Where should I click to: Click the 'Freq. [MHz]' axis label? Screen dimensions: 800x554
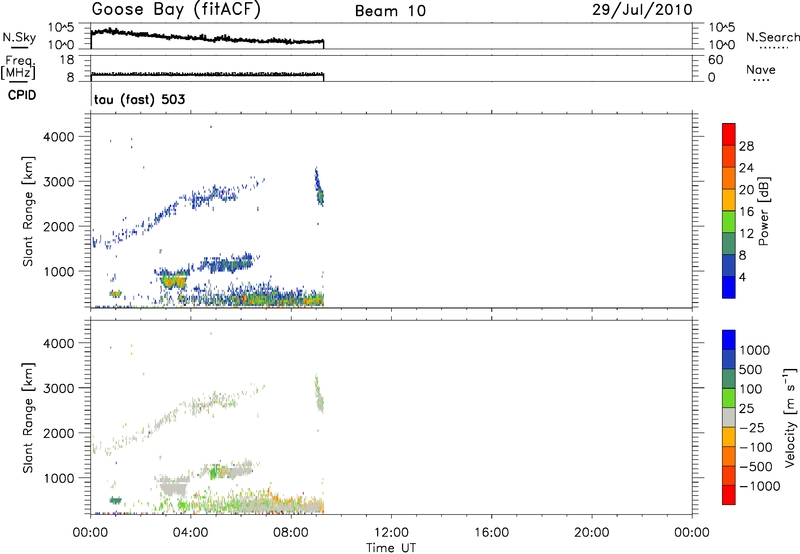coord(18,67)
